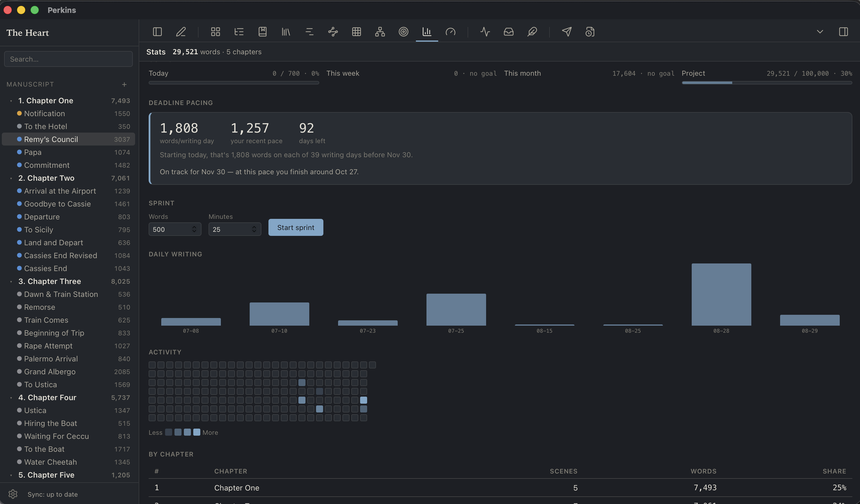Open the Palermo Arrival scene

[x=69, y=359]
